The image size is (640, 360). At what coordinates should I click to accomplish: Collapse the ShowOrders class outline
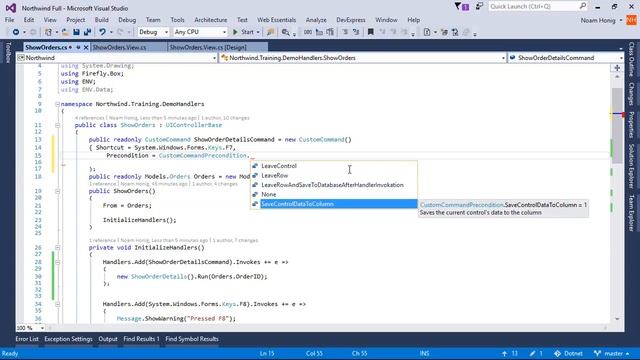pos(57,125)
